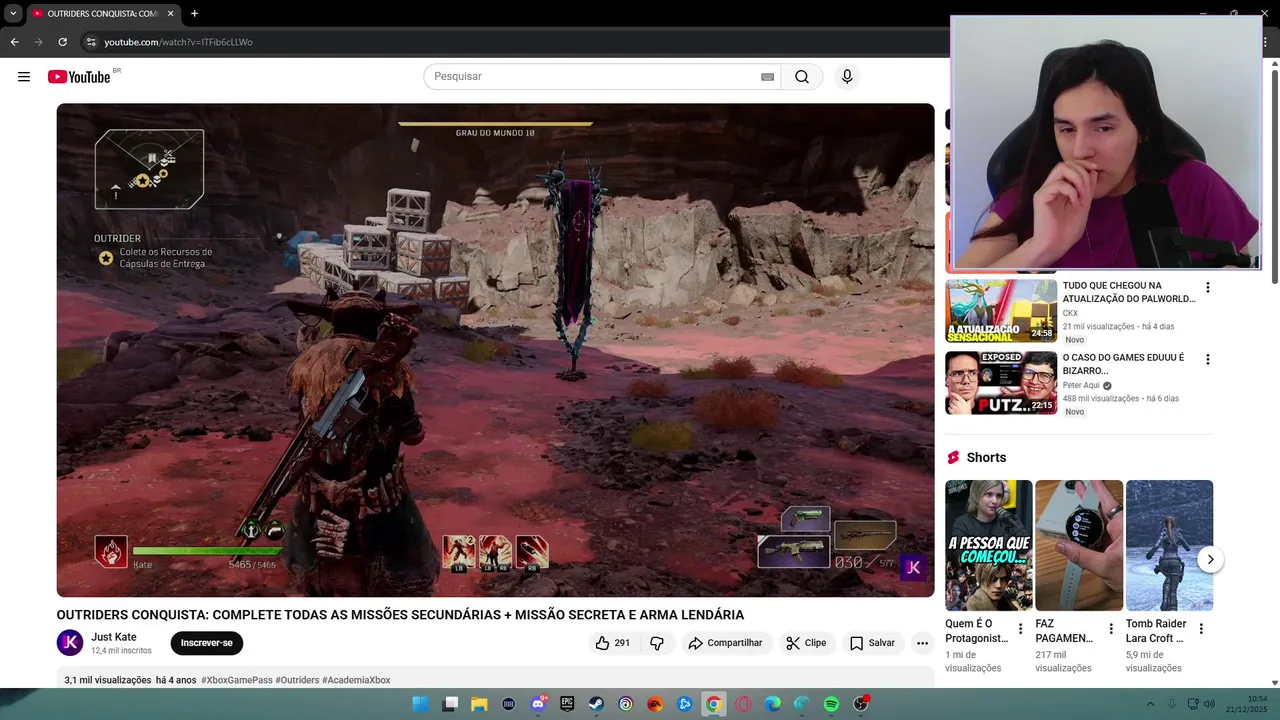Click the Shorts section heading
The width and height of the screenshot is (1280, 720).
tap(986, 457)
